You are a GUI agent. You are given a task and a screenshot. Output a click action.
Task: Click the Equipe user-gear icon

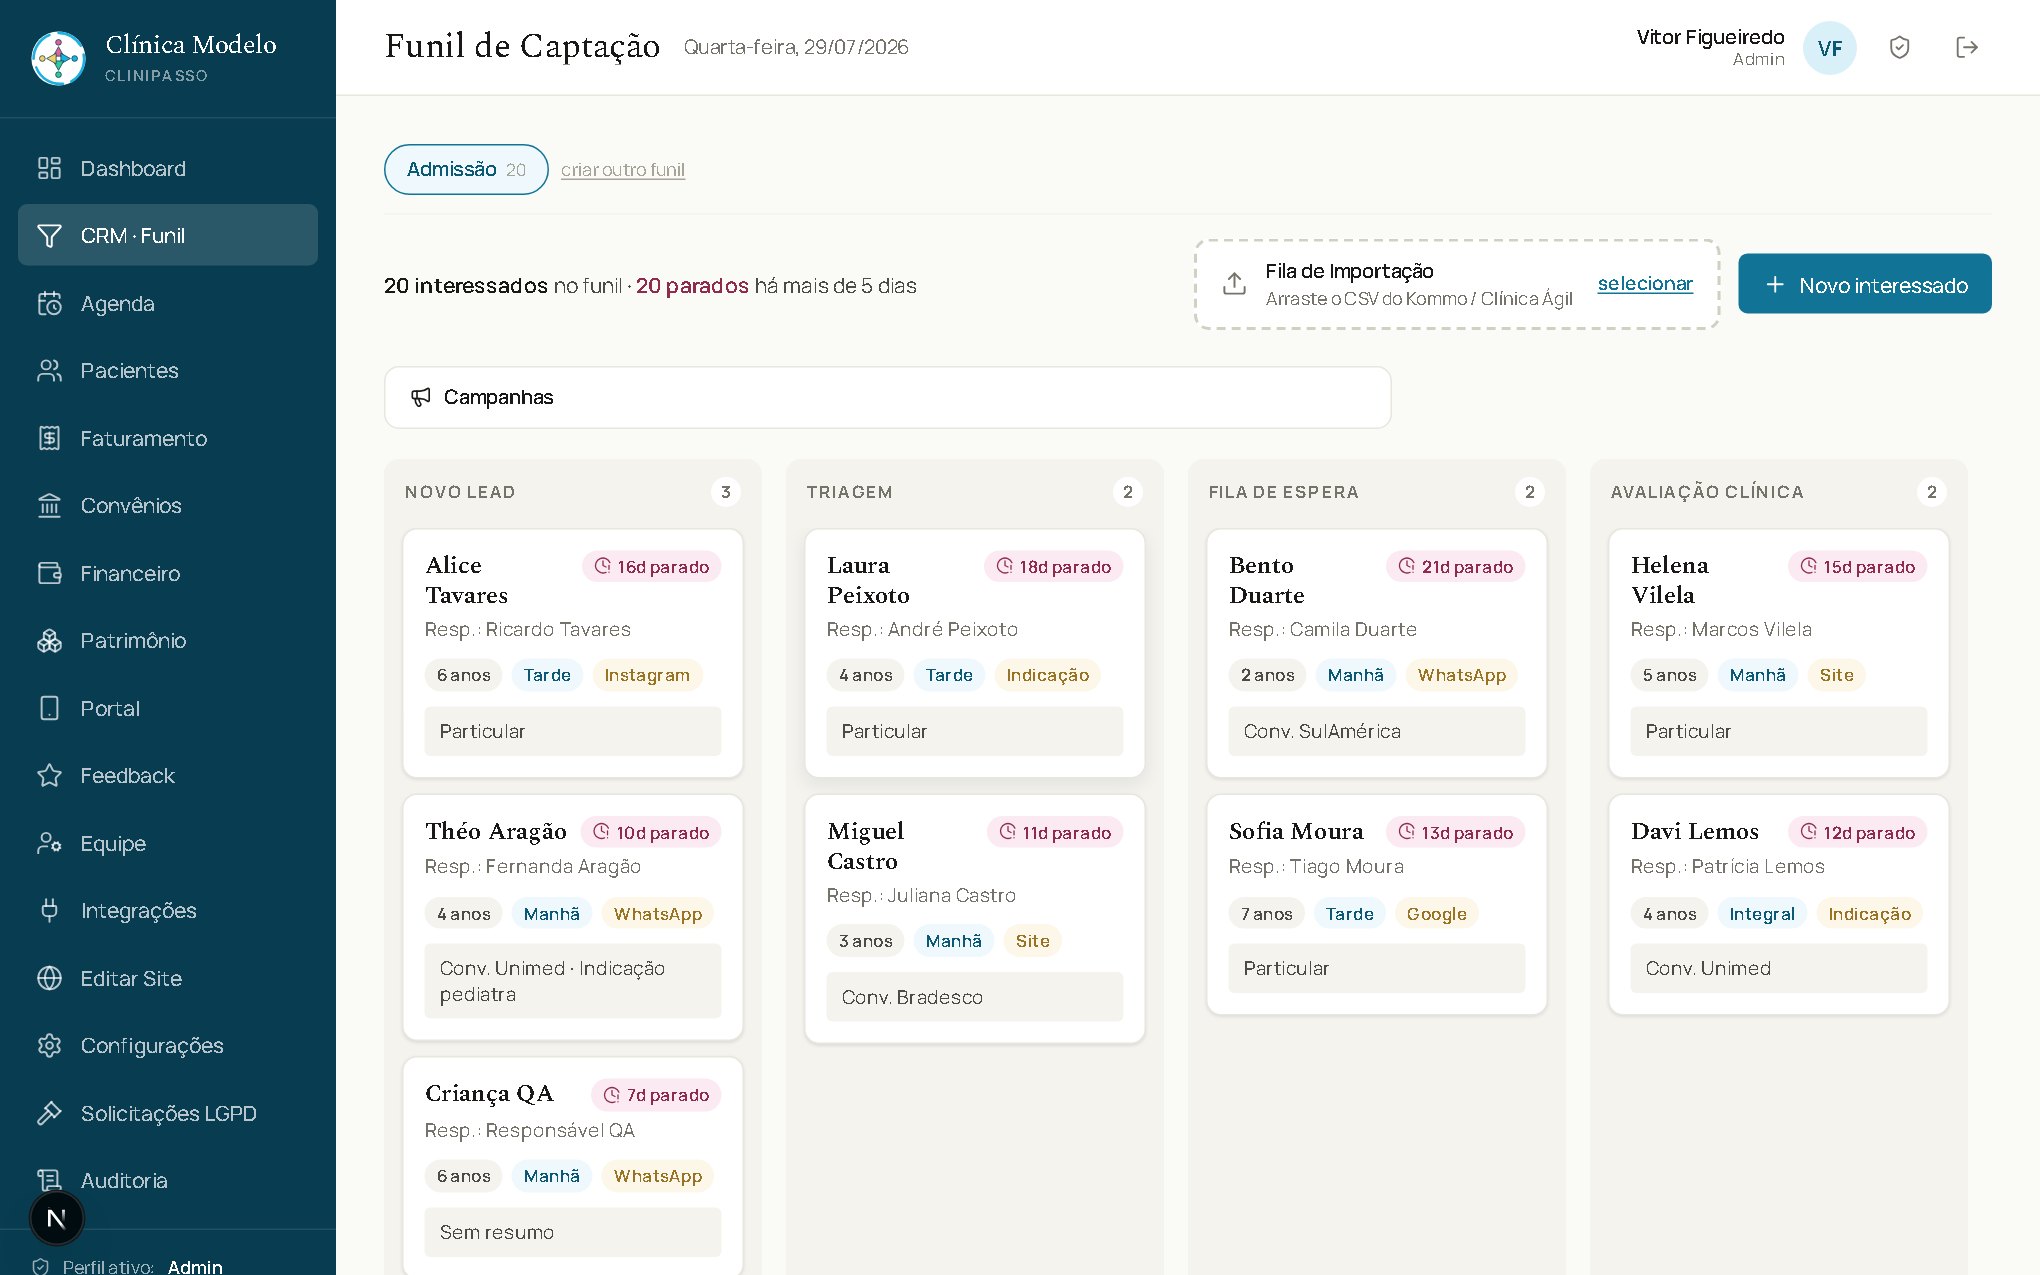pyautogui.click(x=49, y=843)
